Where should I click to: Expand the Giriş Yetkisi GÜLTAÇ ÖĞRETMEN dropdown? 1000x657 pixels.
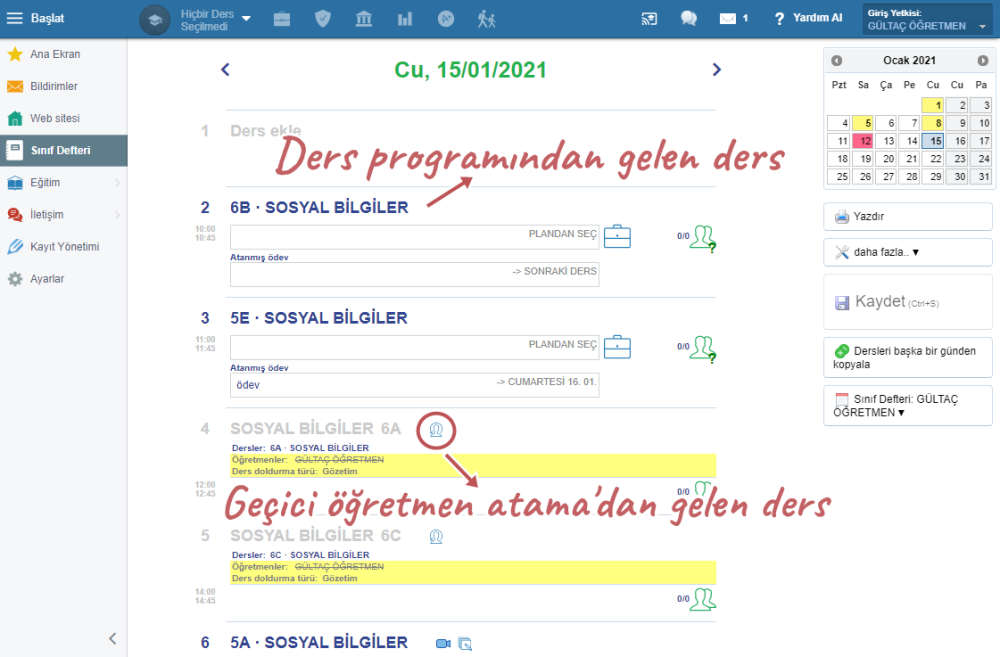click(x=927, y=20)
